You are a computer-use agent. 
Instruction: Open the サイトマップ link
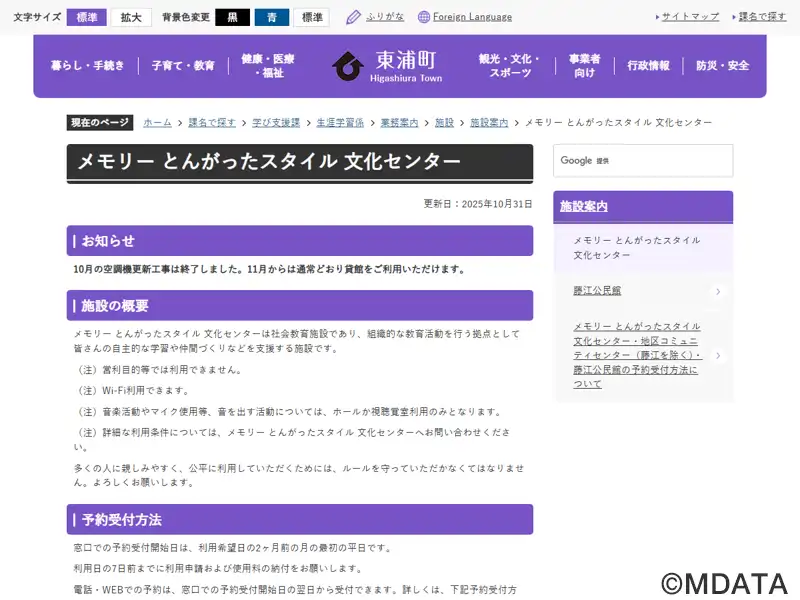coord(690,17)
